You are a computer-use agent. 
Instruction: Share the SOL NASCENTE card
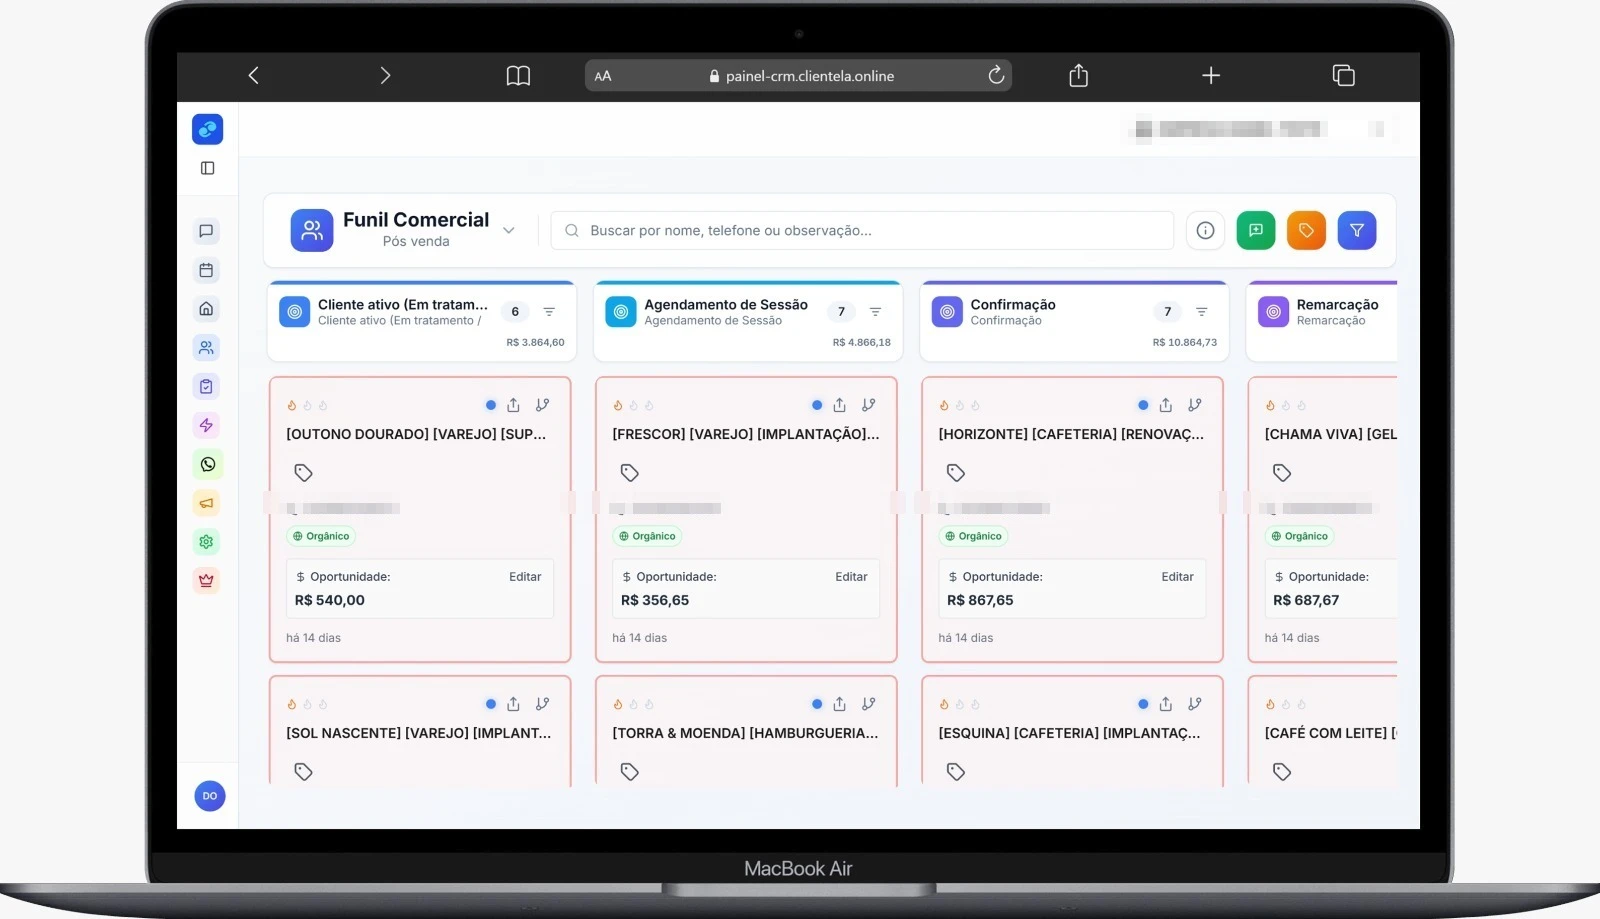pos(513,704)
